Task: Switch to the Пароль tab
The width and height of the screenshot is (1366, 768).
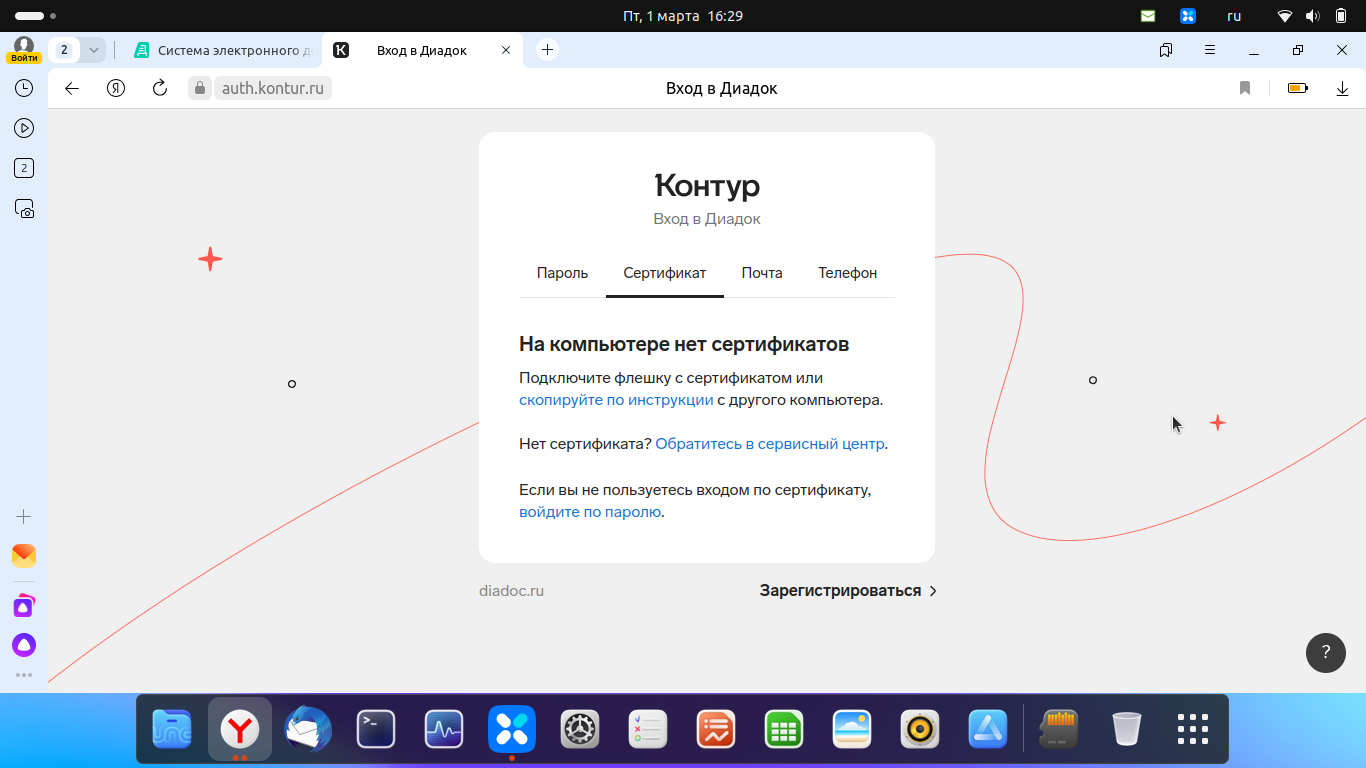Action: [x=562, y=273]
